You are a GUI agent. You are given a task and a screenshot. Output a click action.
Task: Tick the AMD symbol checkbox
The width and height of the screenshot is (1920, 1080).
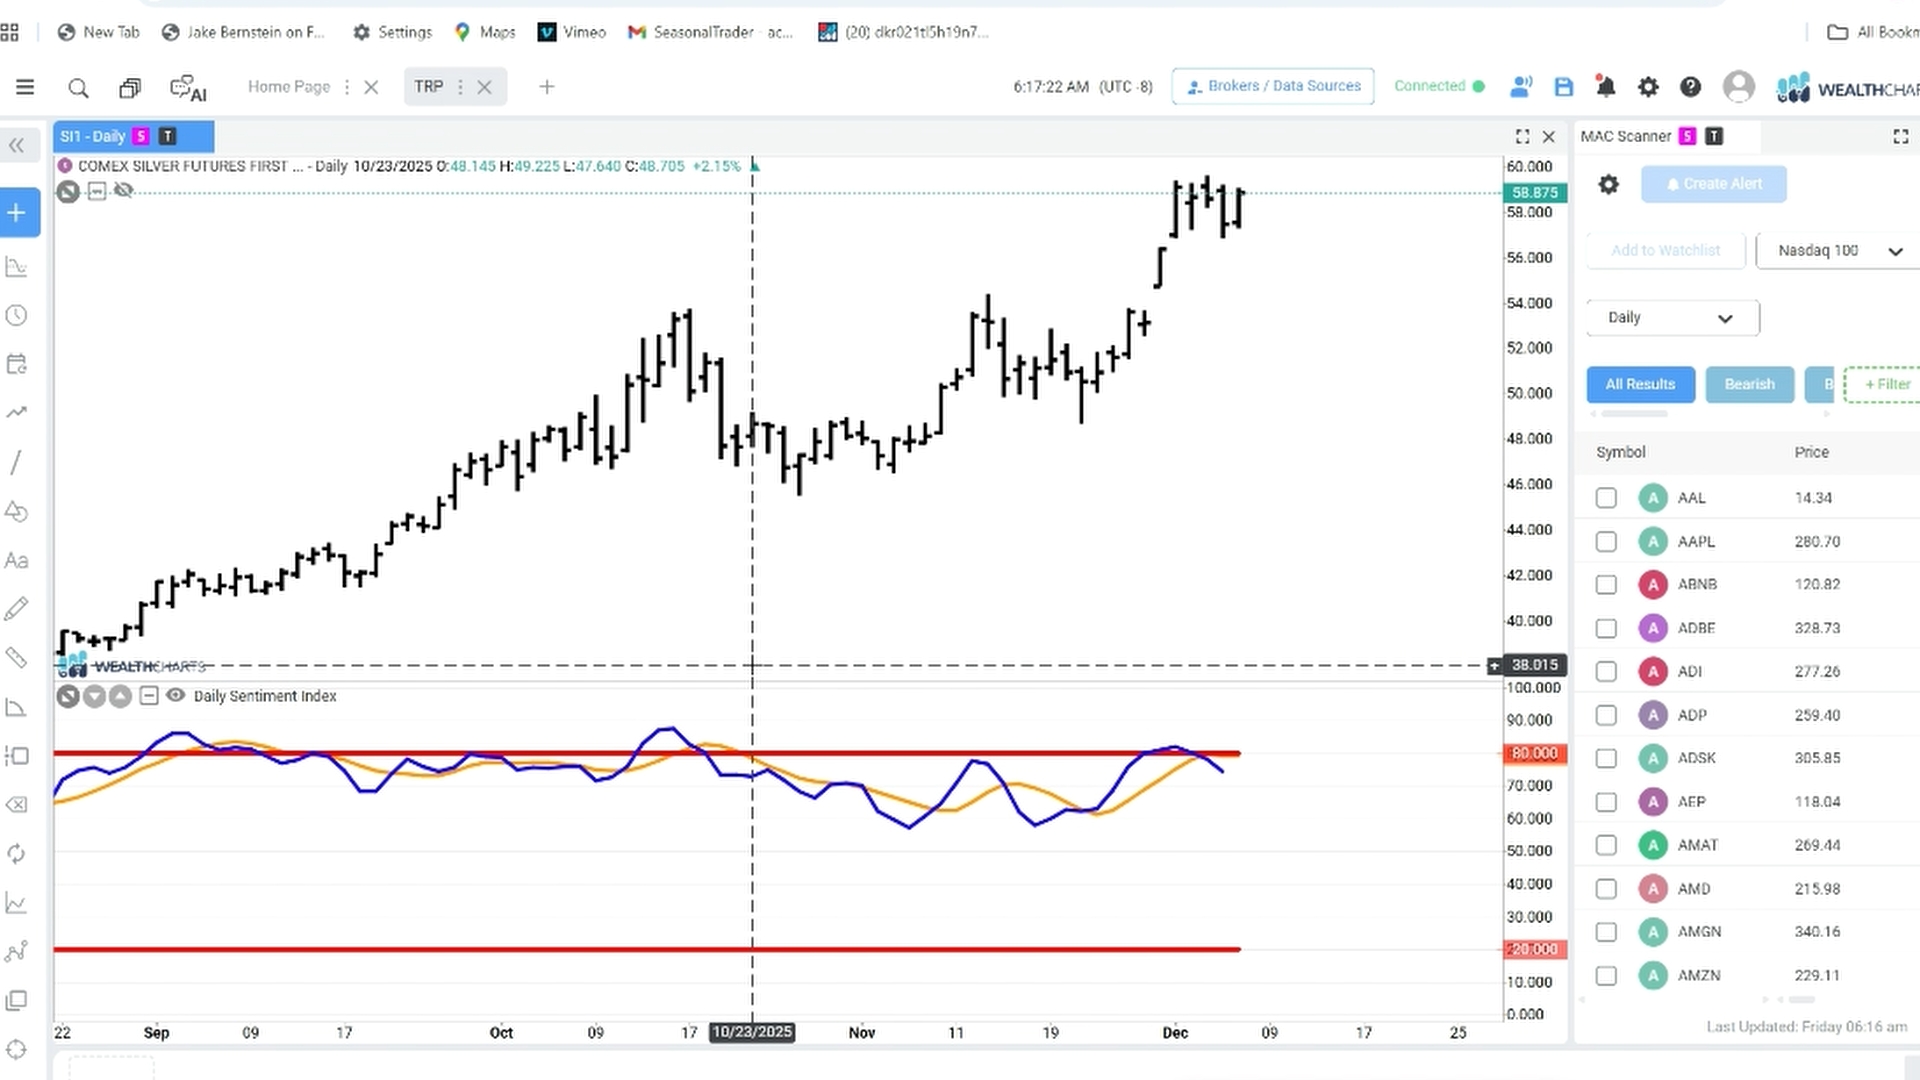[1606, 888]
